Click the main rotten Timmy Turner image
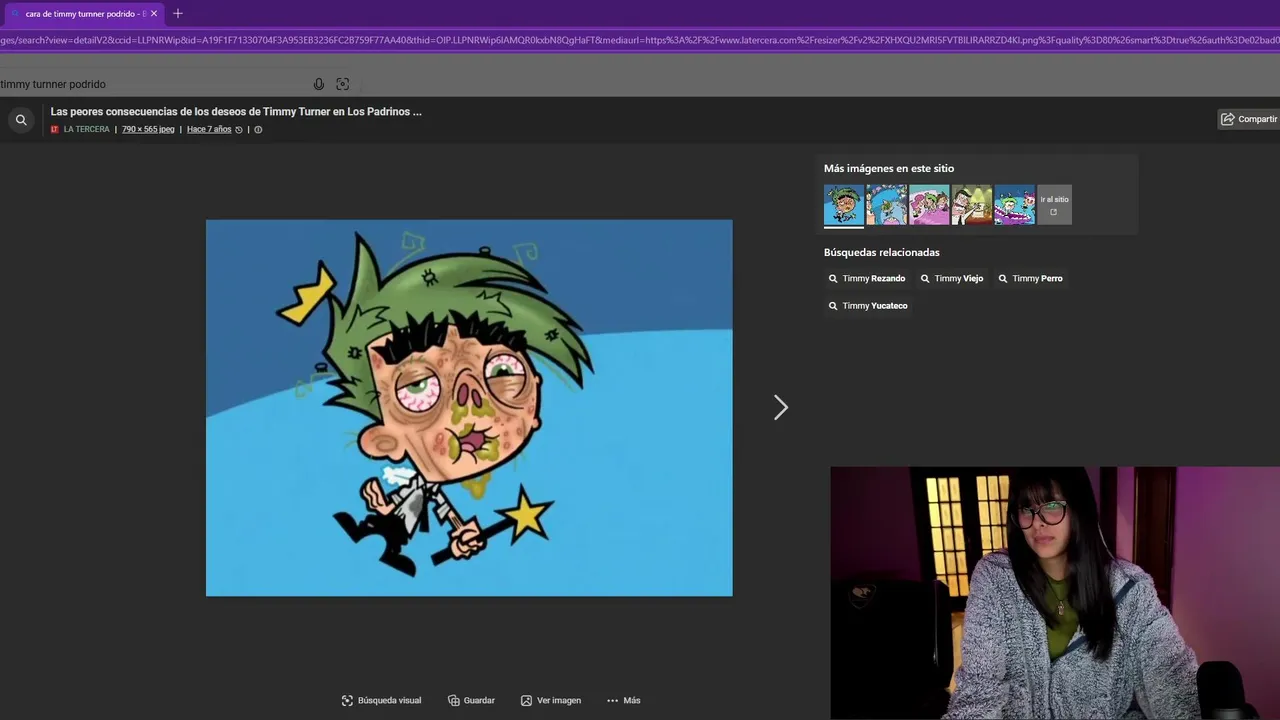The height and width of the screenshot is (720, 1280). point(469,408)
